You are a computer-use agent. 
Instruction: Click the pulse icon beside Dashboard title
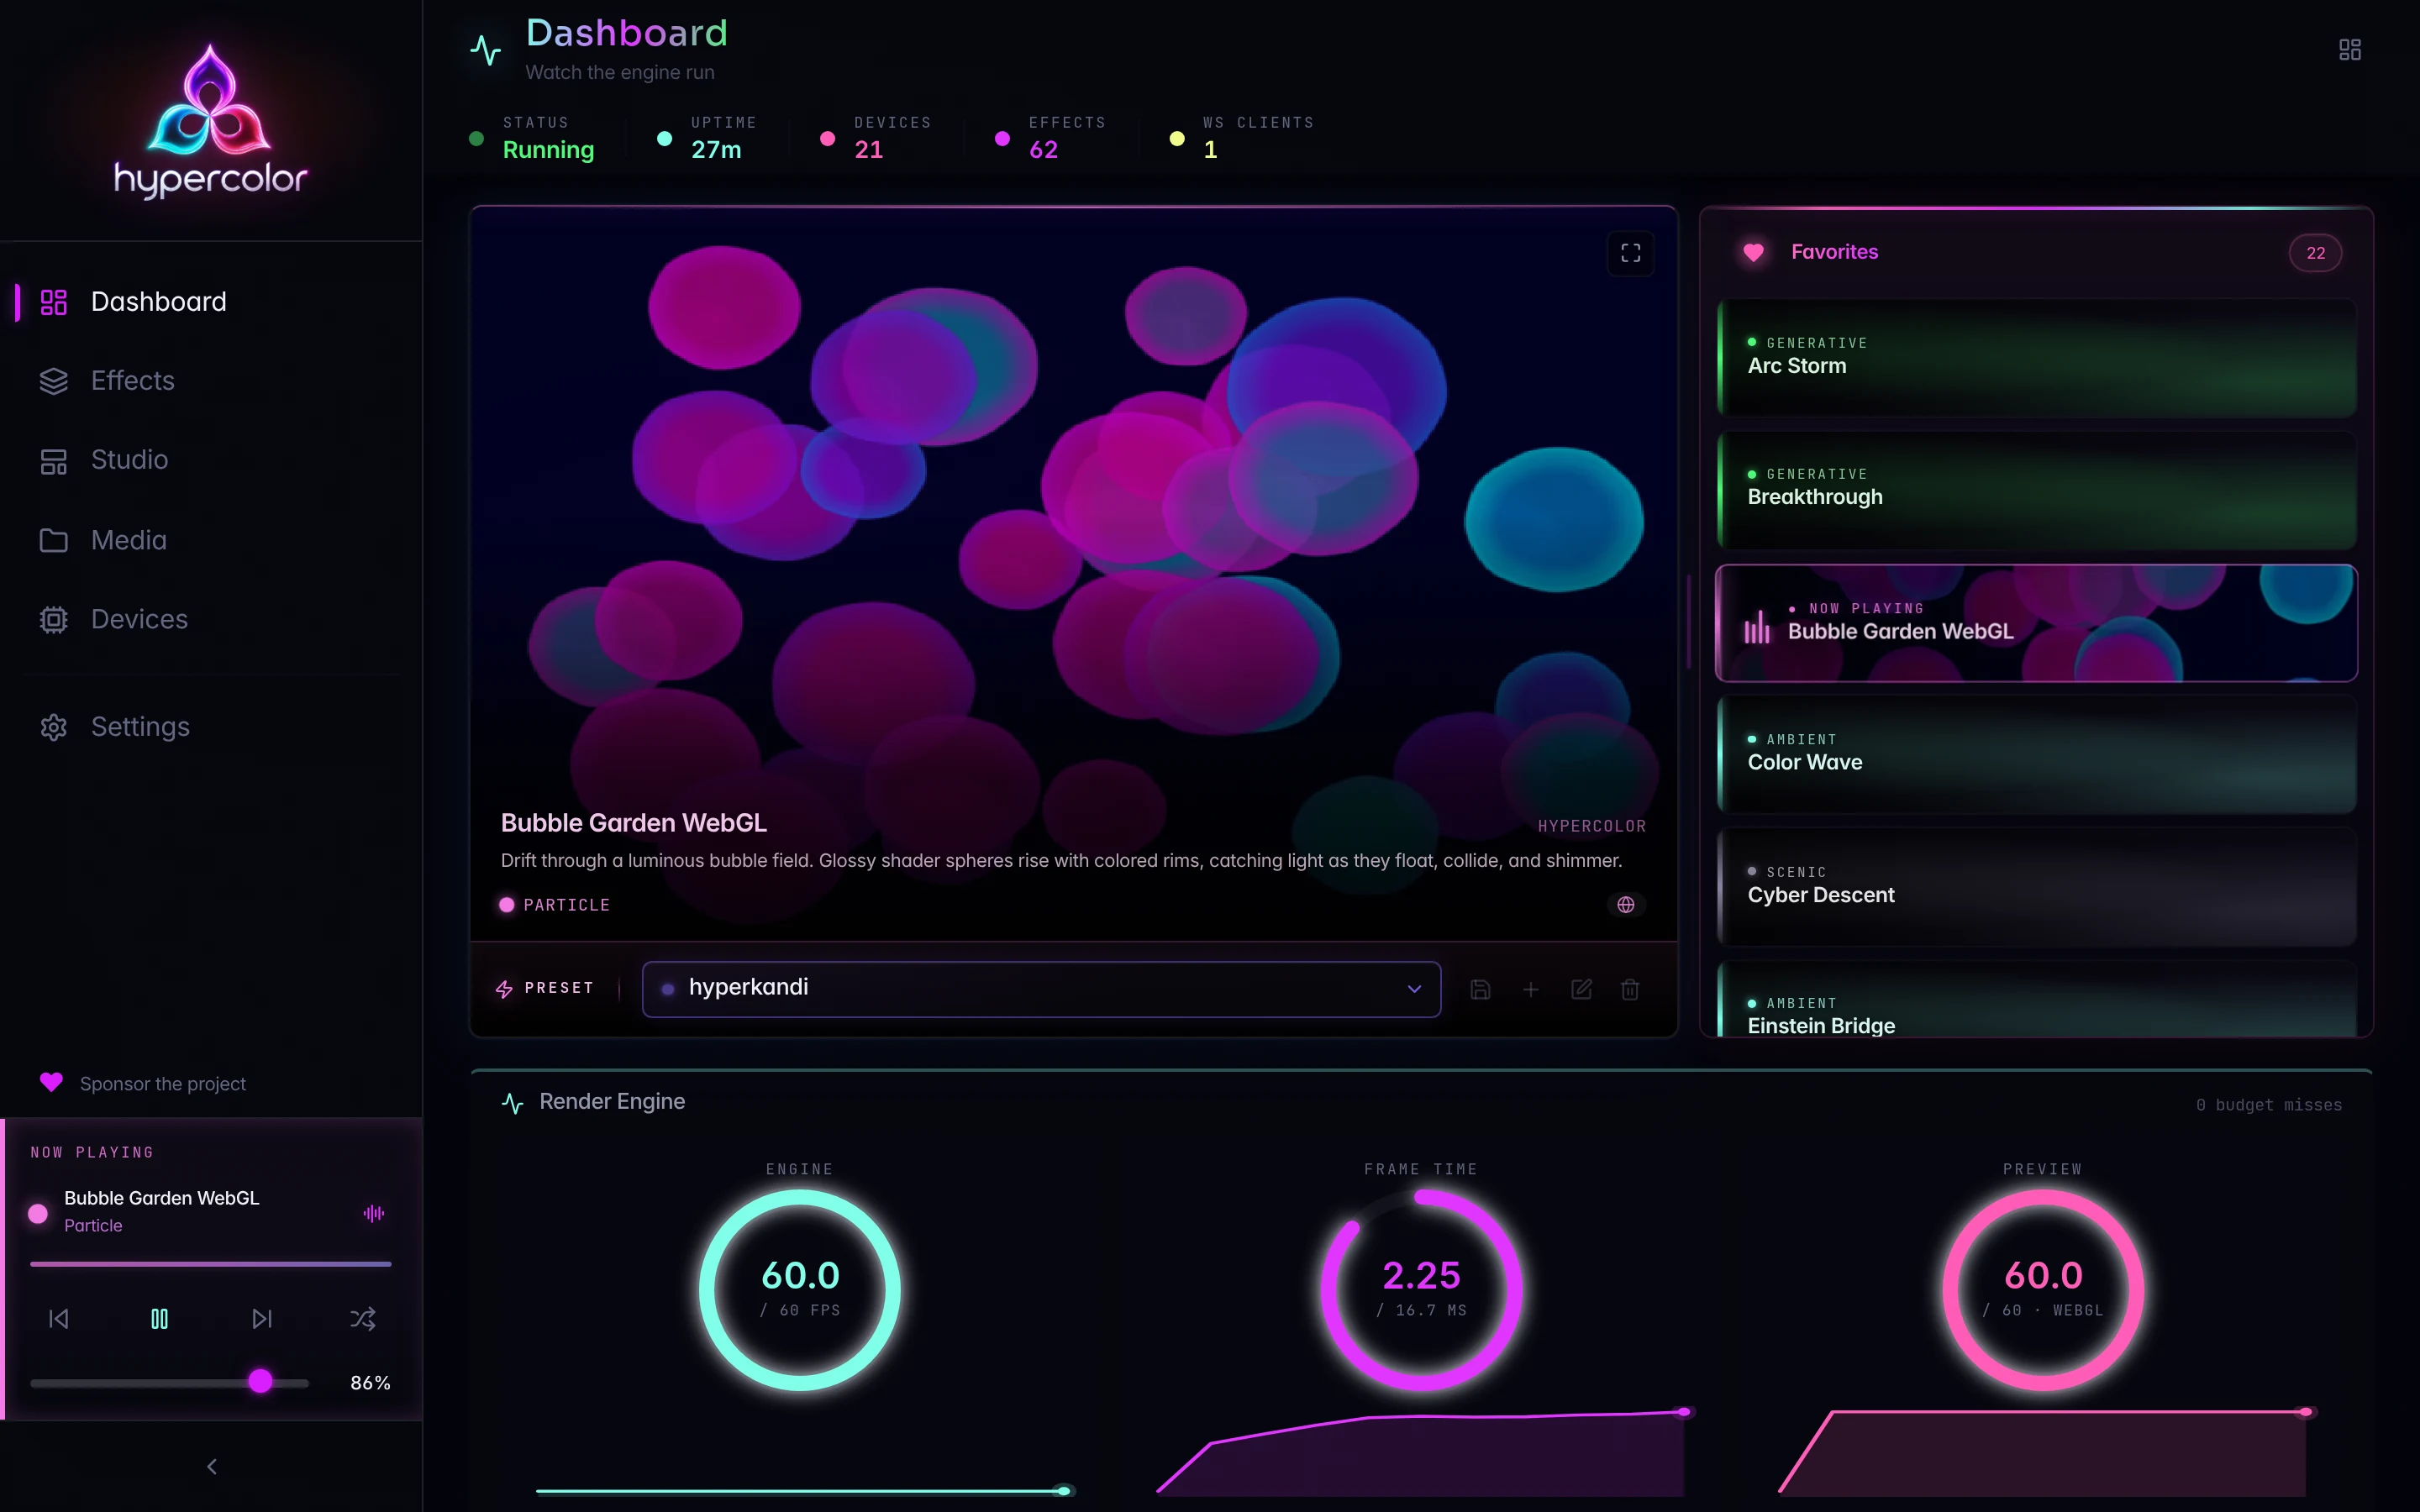coord(485,50)
